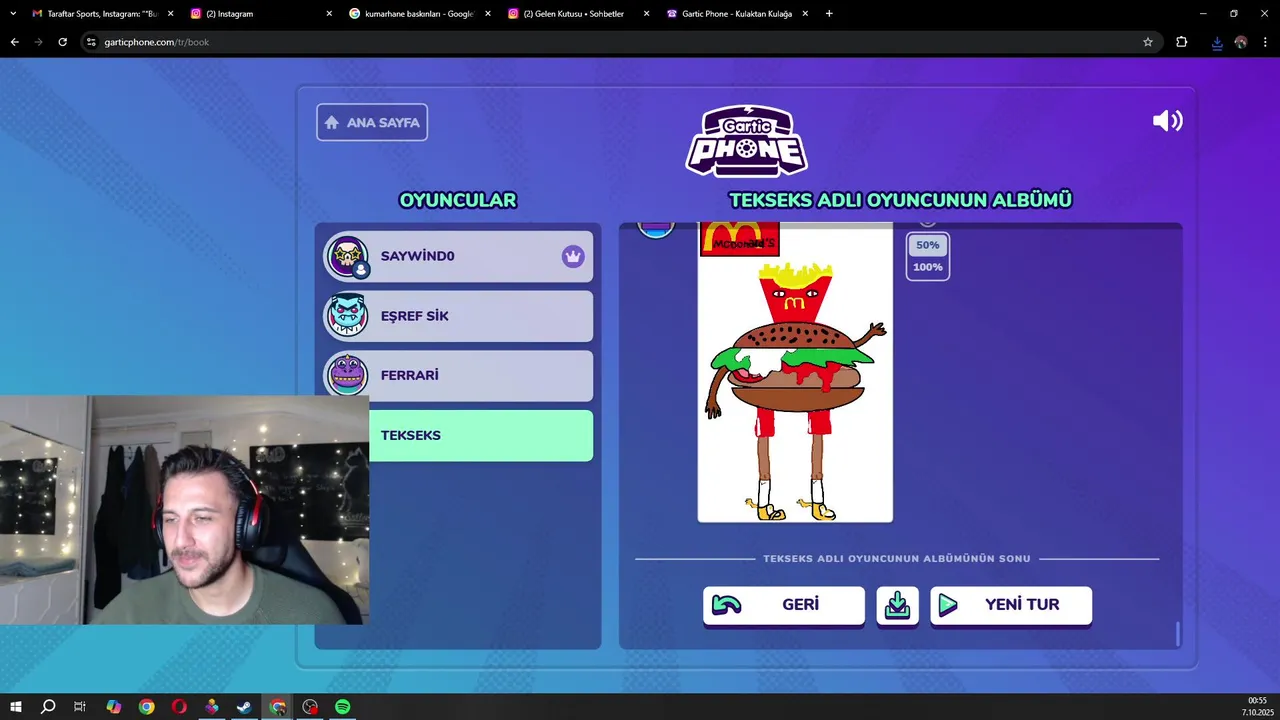Open Spotify from the taskbar

coord(342,707)
